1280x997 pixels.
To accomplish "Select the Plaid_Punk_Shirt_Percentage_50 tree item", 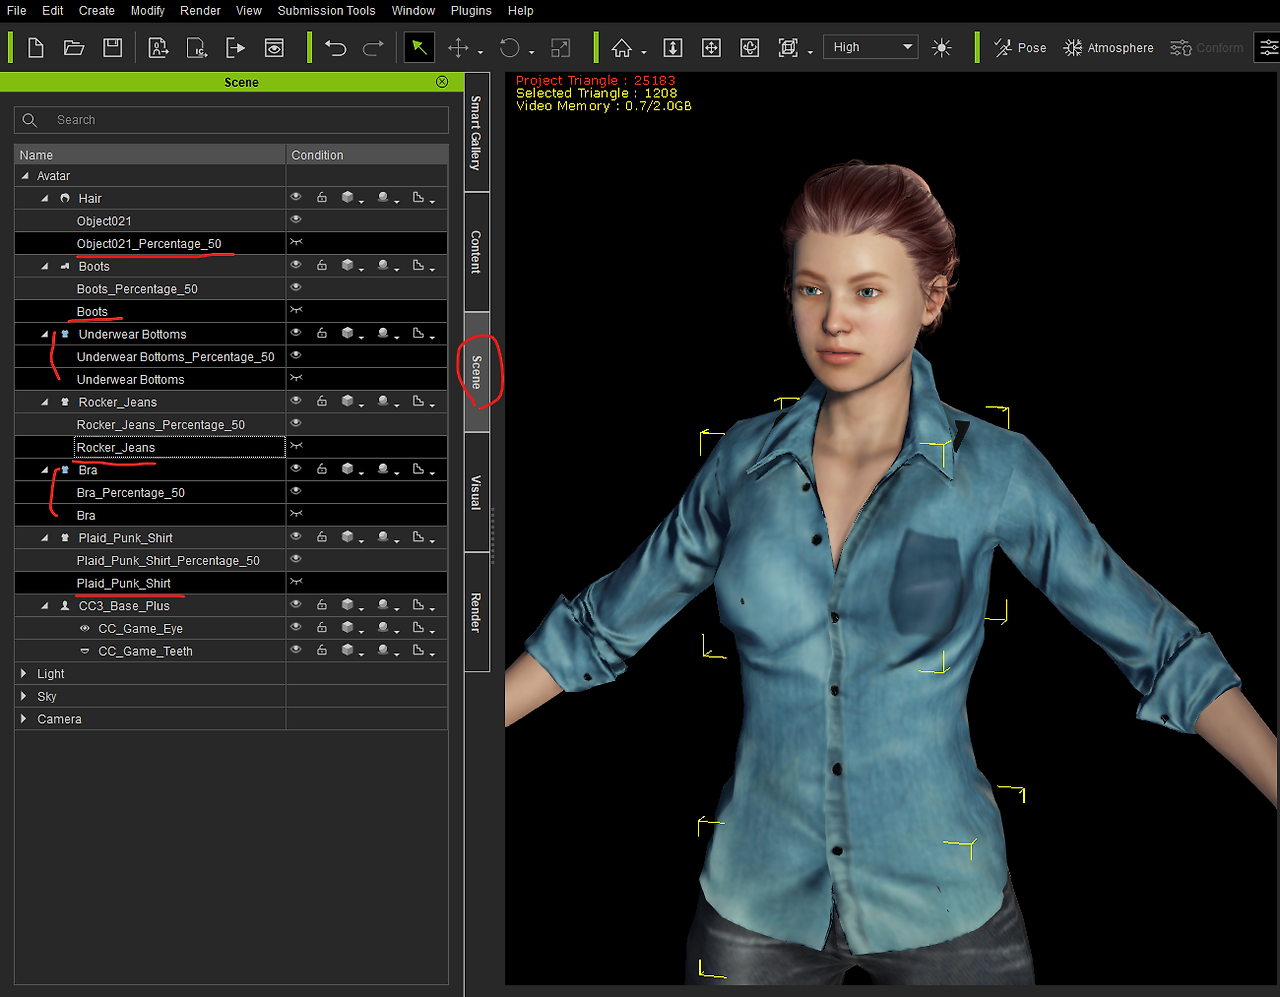I will coord(168,561).
